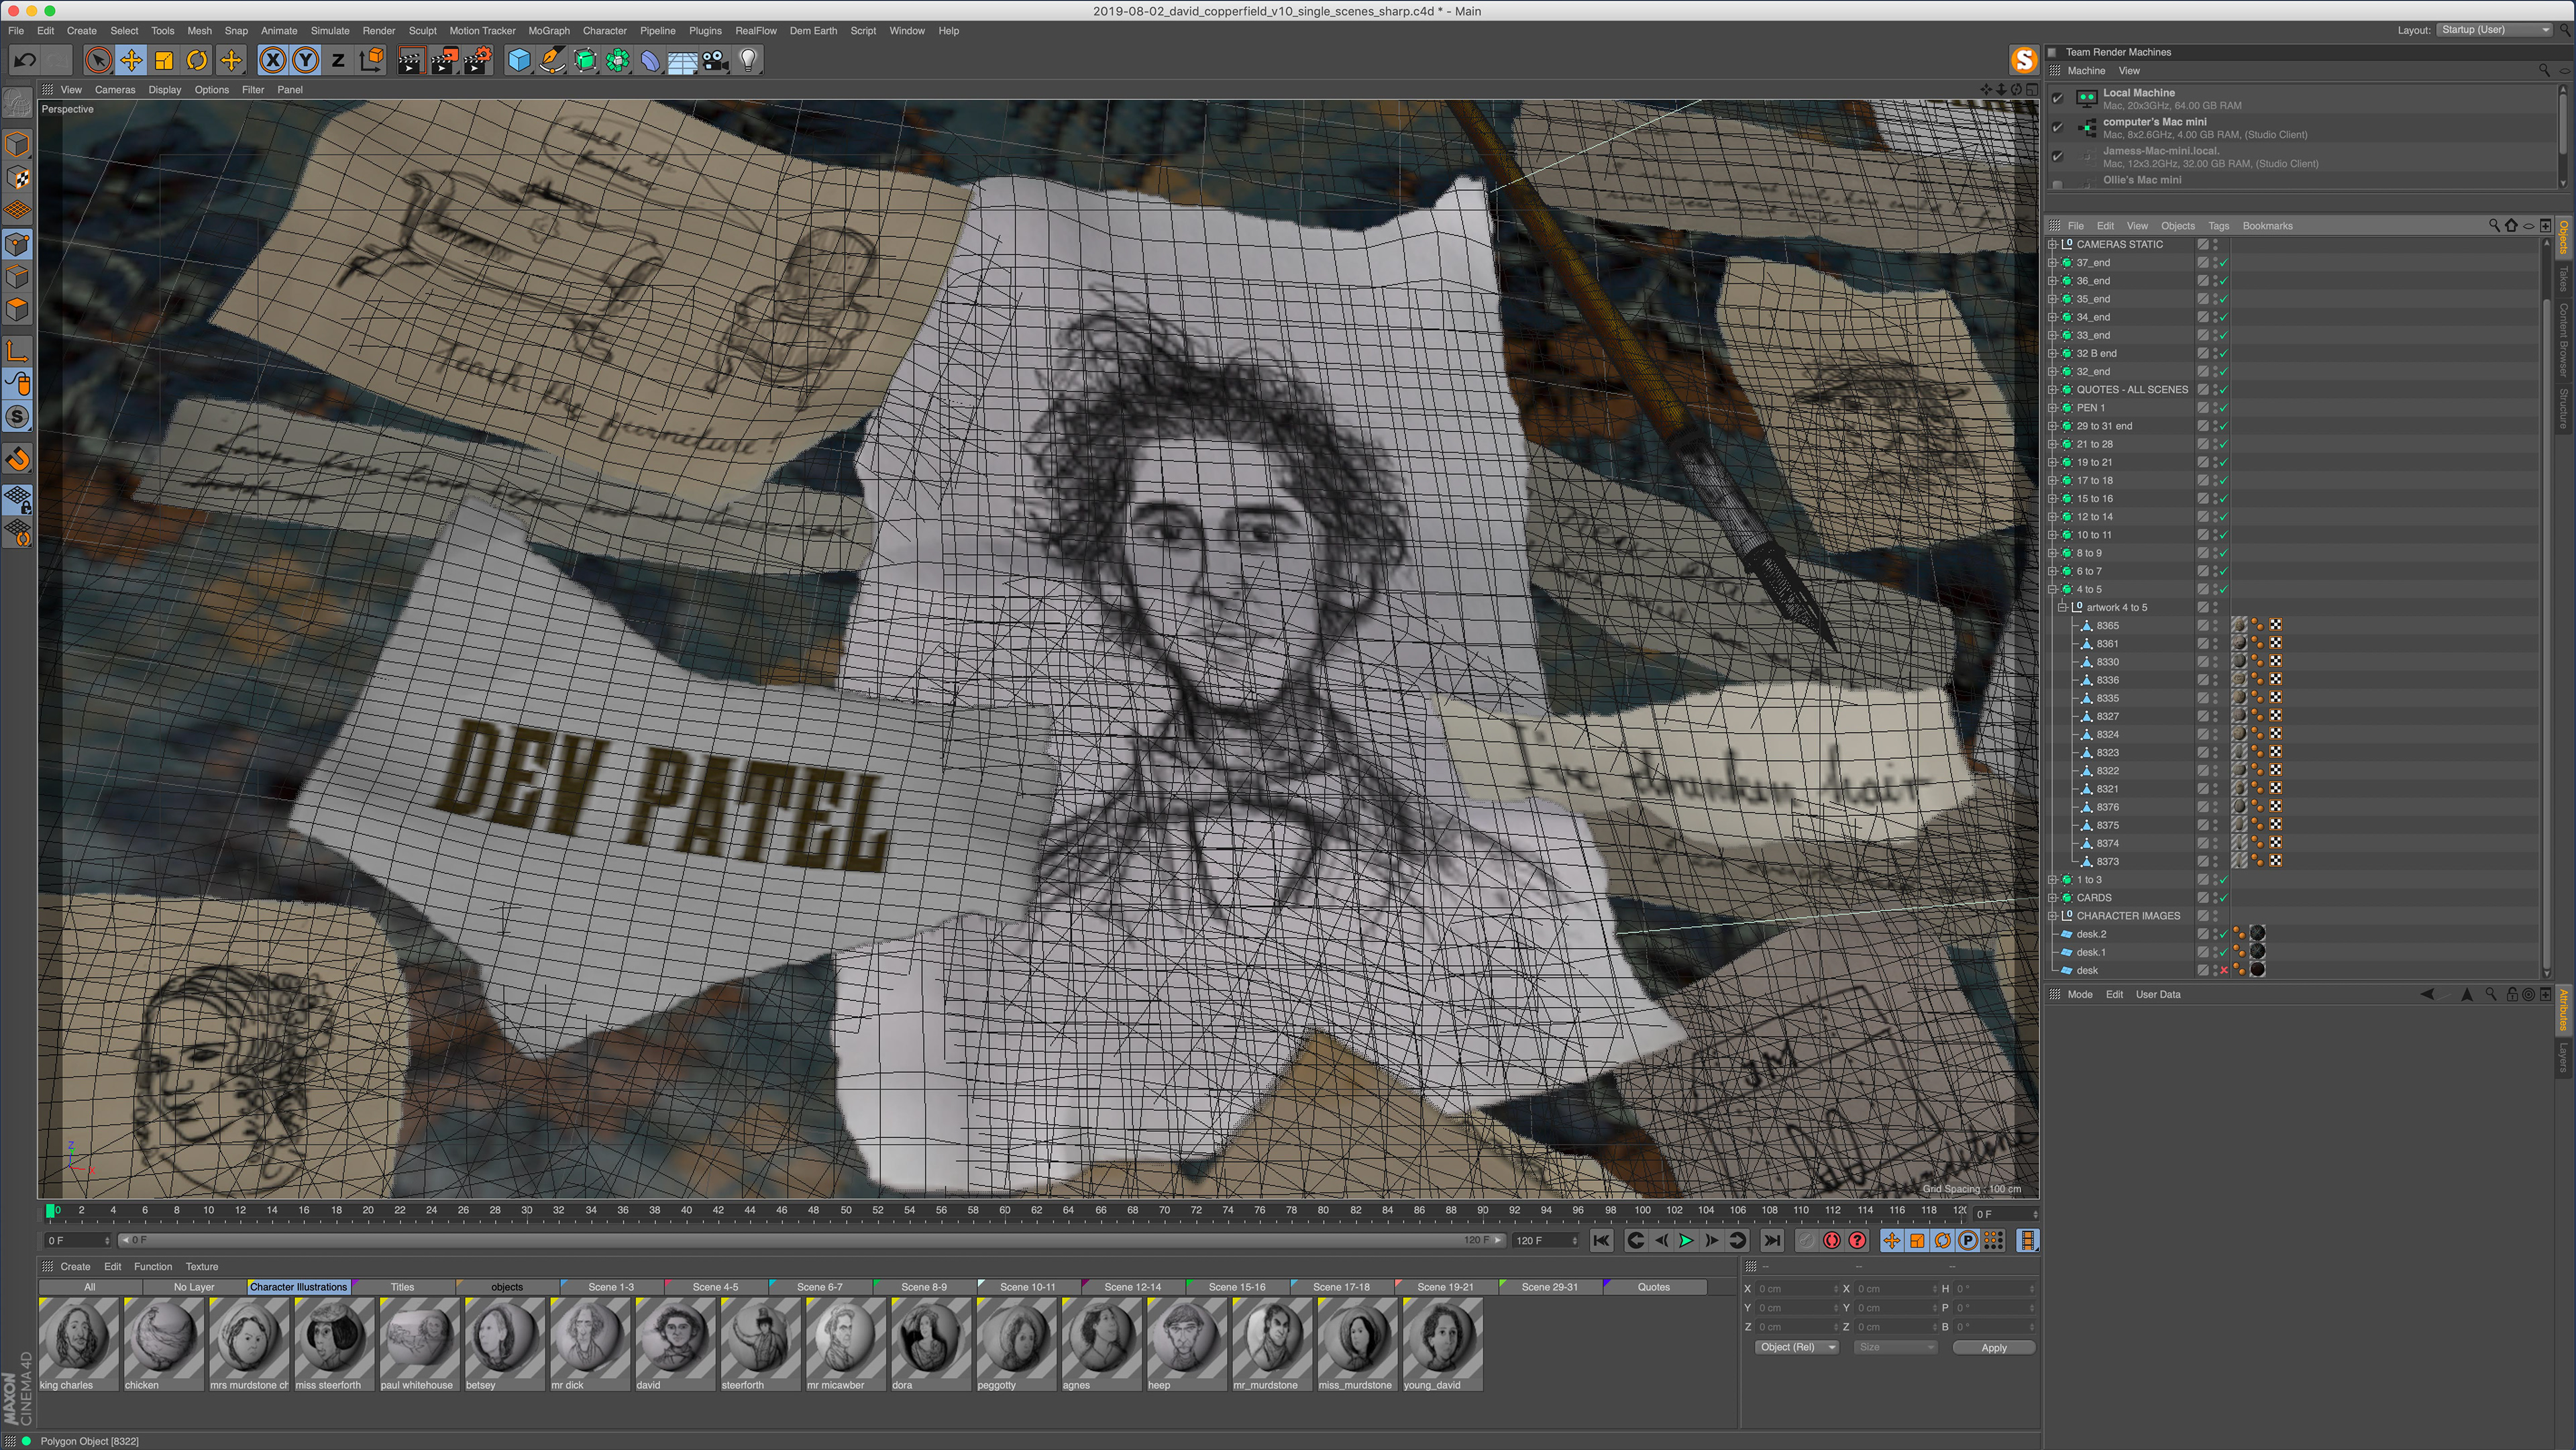This screenshot has width=2576, height=1450.
Task: Click the orange S plugin icon
Action: pos(2023,60)
